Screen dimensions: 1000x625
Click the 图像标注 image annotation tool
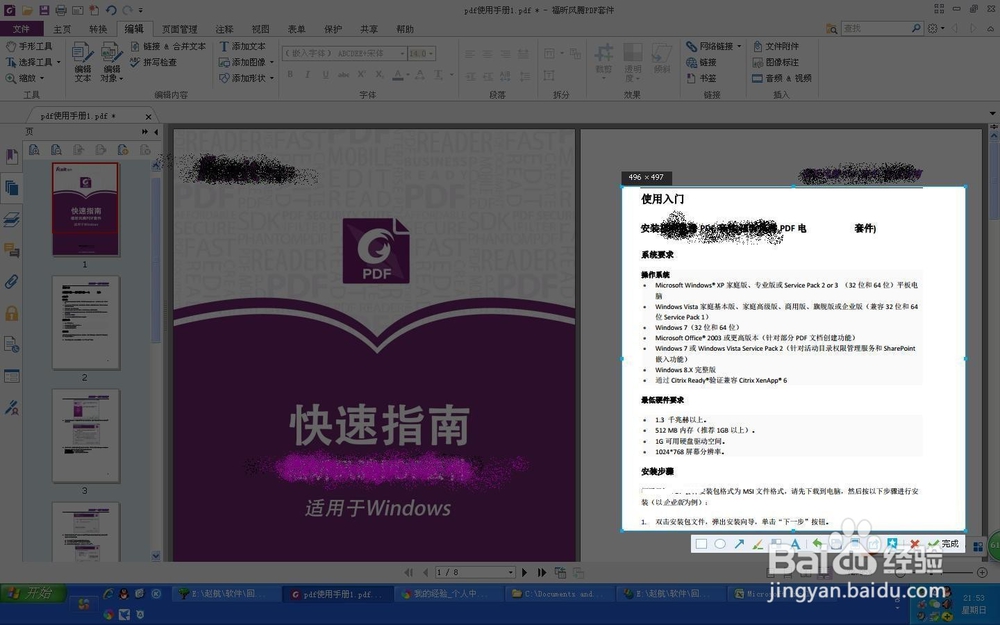coord(776,62)
